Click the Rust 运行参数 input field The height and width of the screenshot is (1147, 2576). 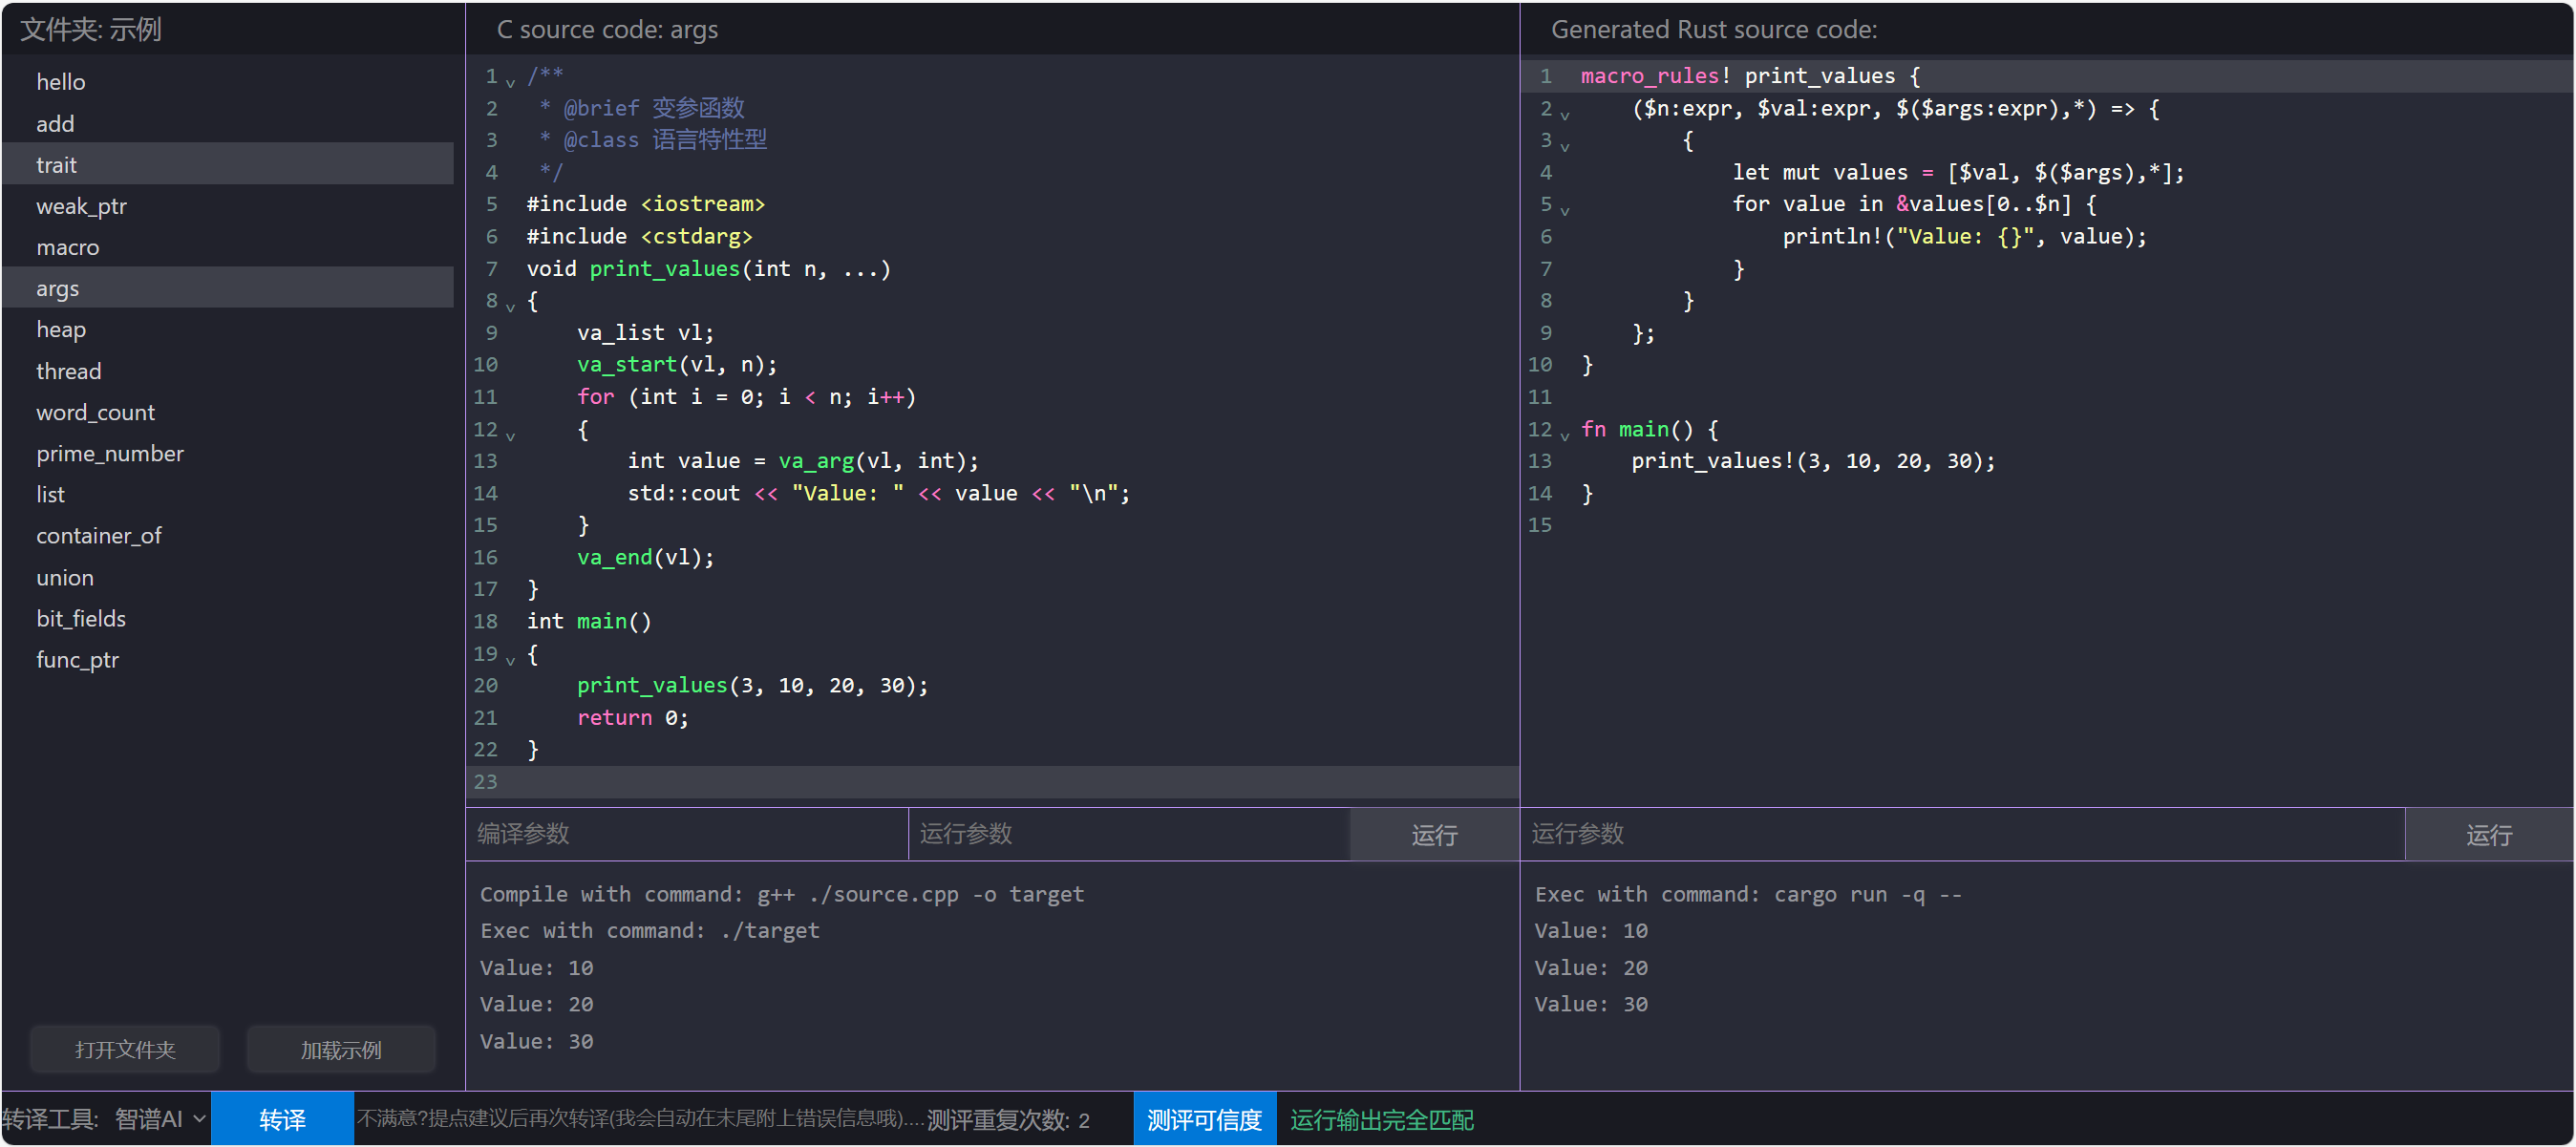coord(1962,834)
